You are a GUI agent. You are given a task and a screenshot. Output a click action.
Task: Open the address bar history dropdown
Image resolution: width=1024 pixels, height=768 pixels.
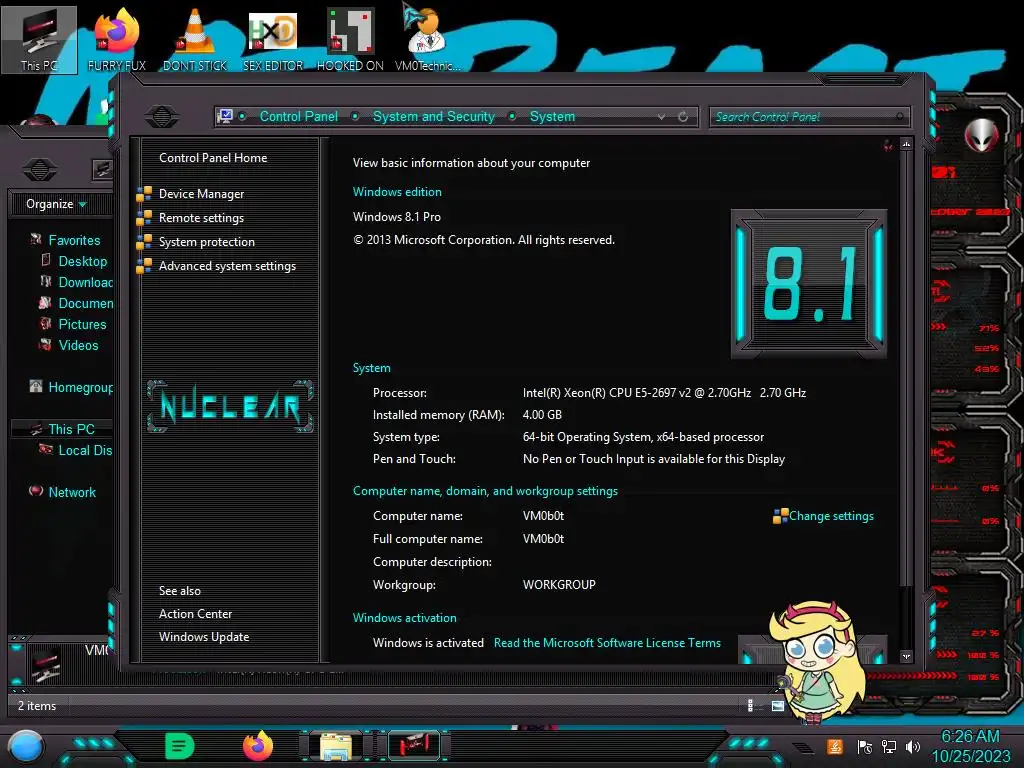coord(662,117)
